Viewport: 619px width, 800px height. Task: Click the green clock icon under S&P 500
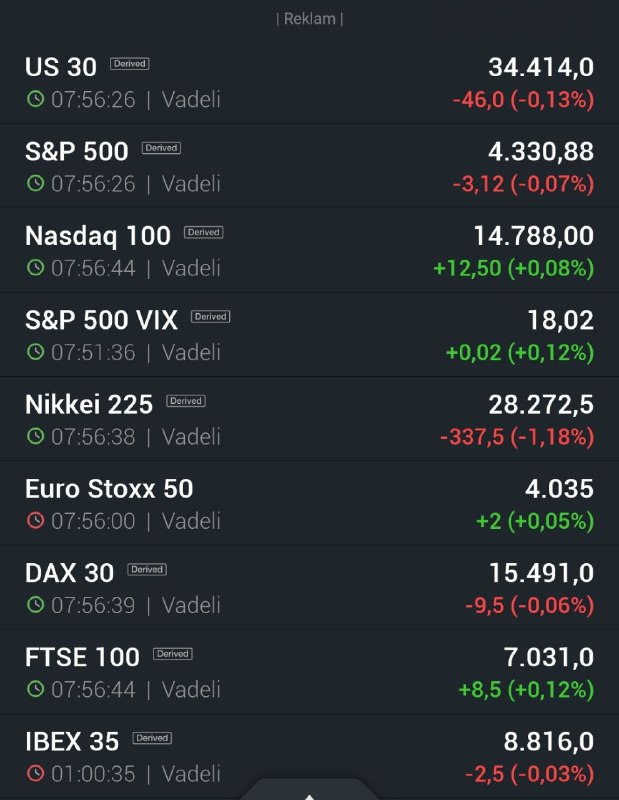(35, 183)
